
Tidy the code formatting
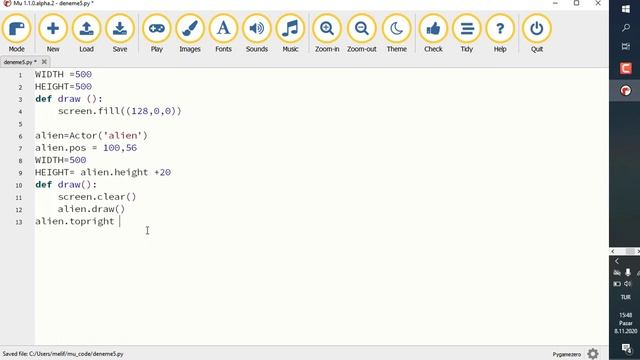pyautogui.click(x=467, y=33)
